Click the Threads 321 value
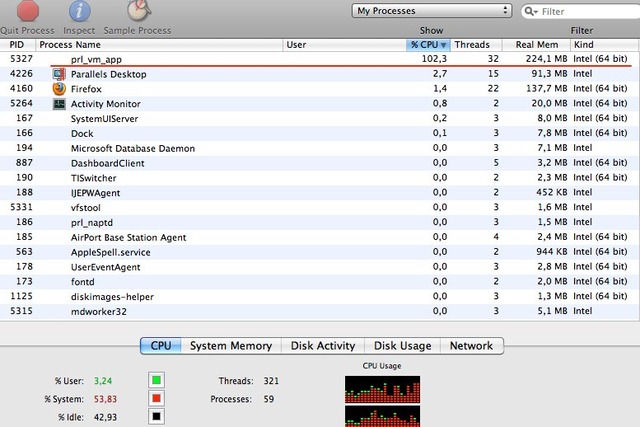Viewport: 640px width, 427px height. (271, 381)
